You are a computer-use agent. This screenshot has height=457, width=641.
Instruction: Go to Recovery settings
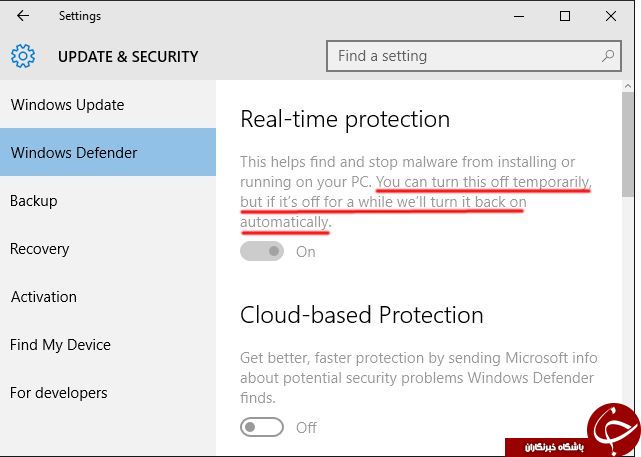(x=108, y=249)
